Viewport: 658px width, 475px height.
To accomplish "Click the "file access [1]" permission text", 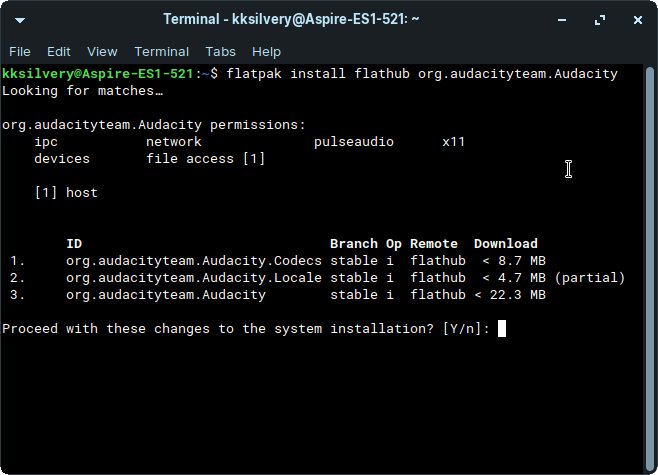I will [x=205, y=159].
